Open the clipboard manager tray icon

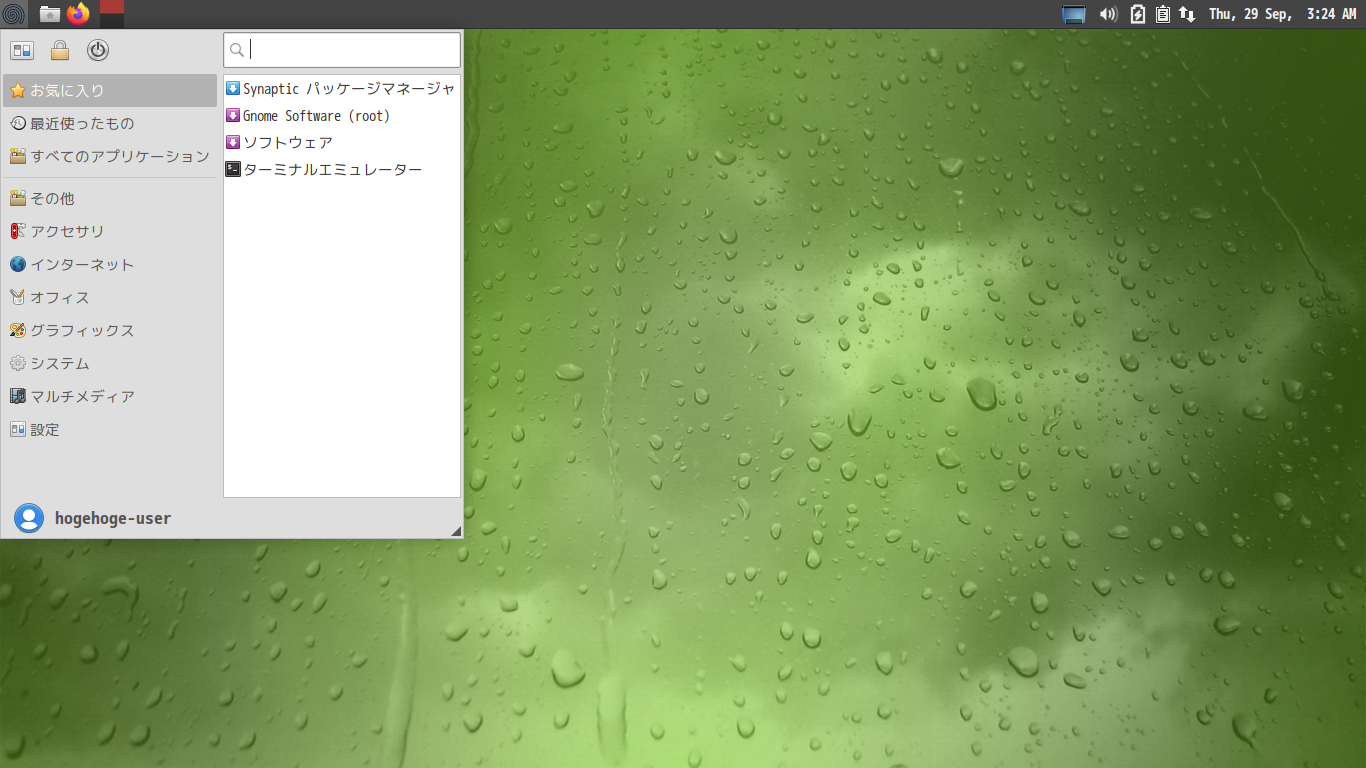[1163, 14]
